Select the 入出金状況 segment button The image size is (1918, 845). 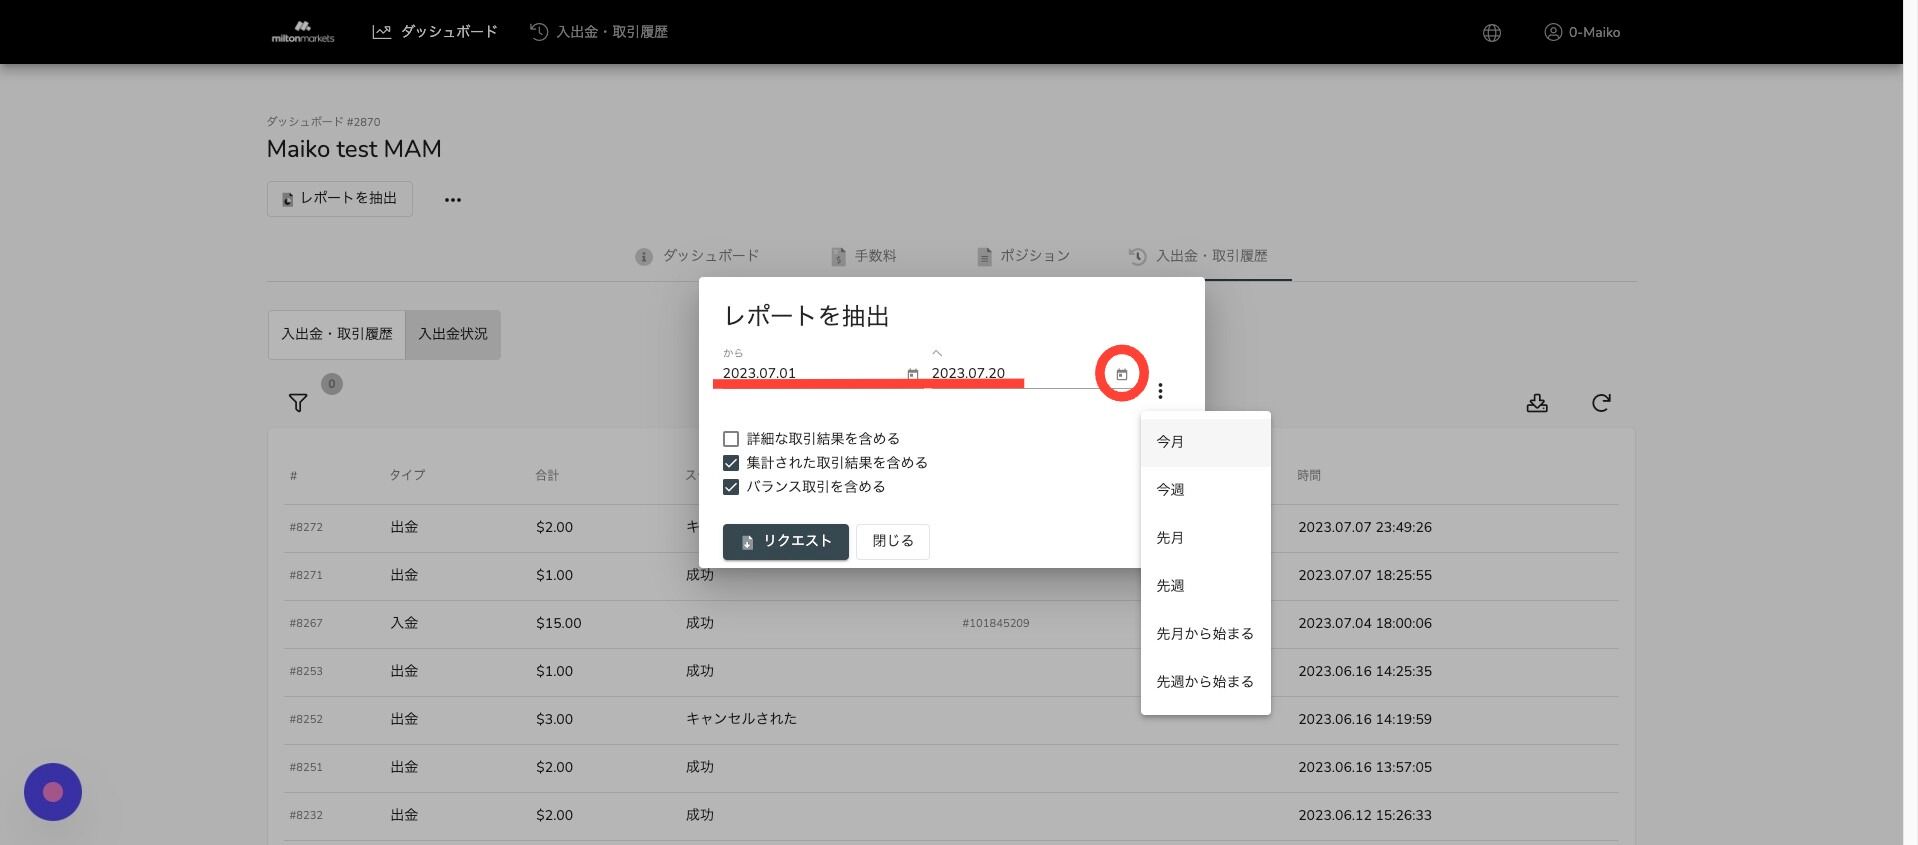tap(453, 334)
